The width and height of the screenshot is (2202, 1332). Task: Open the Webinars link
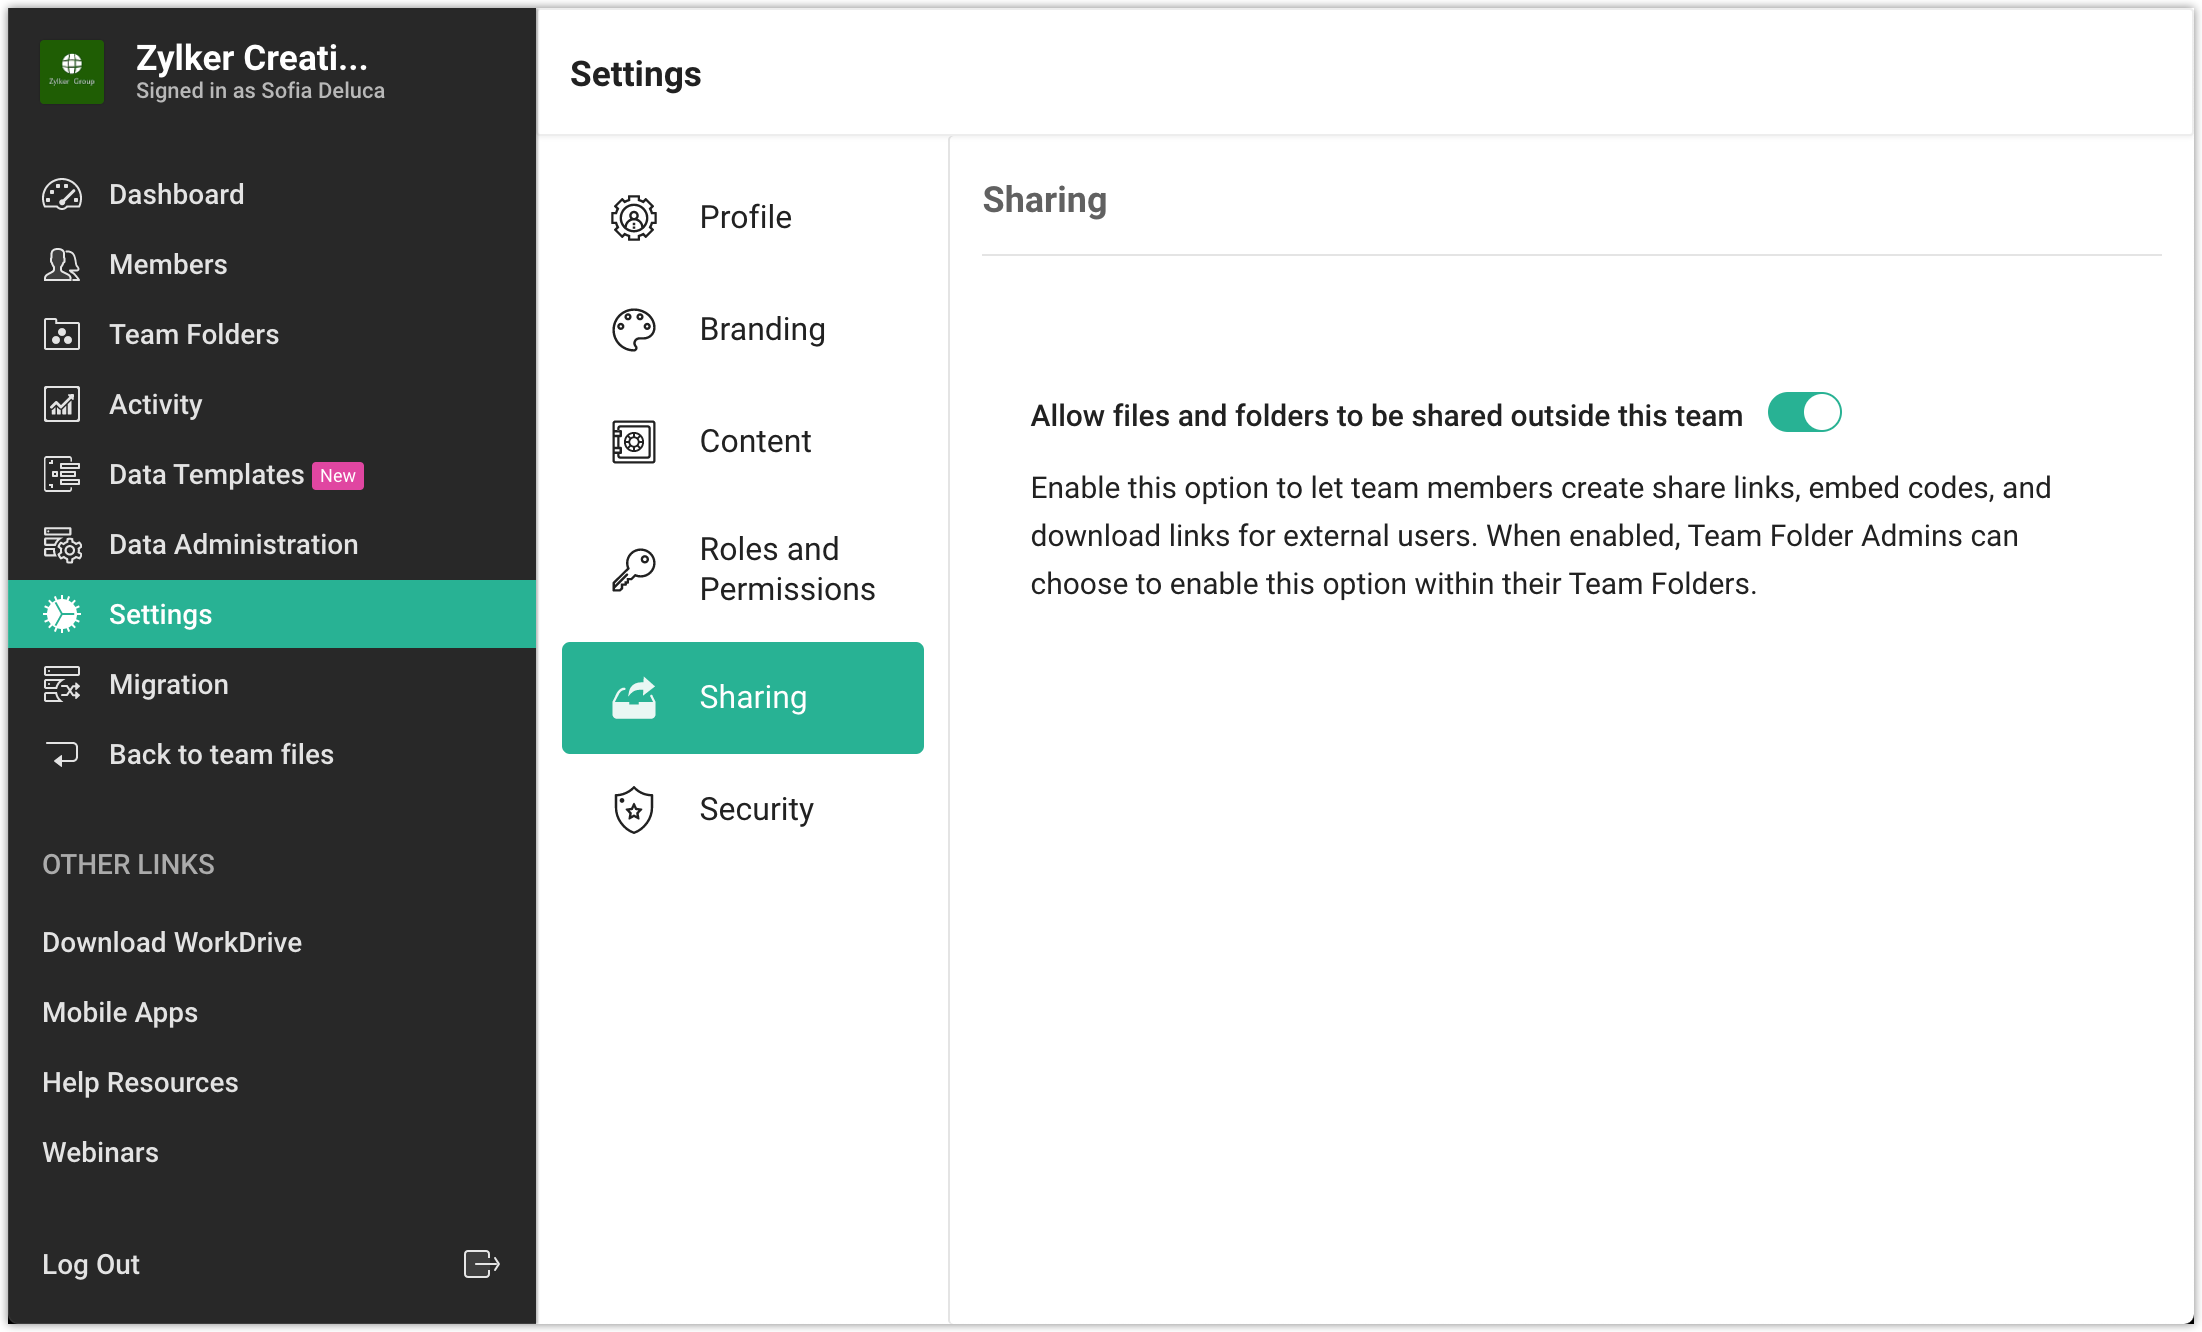click(100, 1152)
